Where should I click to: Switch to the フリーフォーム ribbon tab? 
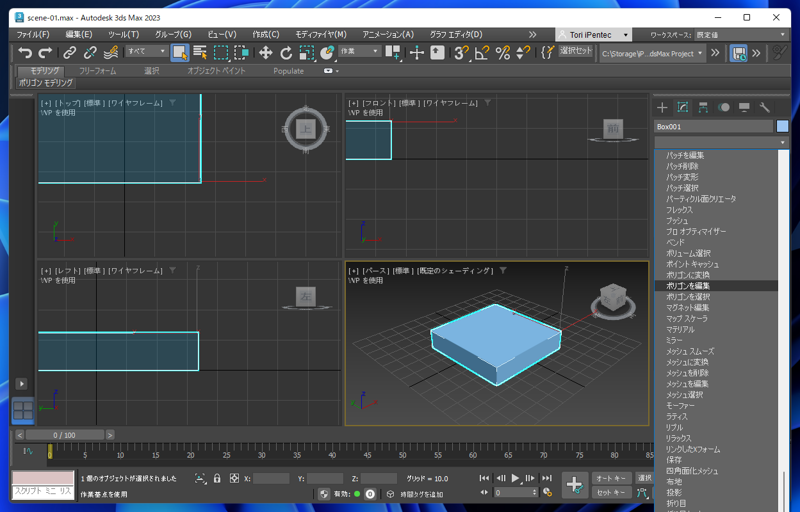[97, 71]
